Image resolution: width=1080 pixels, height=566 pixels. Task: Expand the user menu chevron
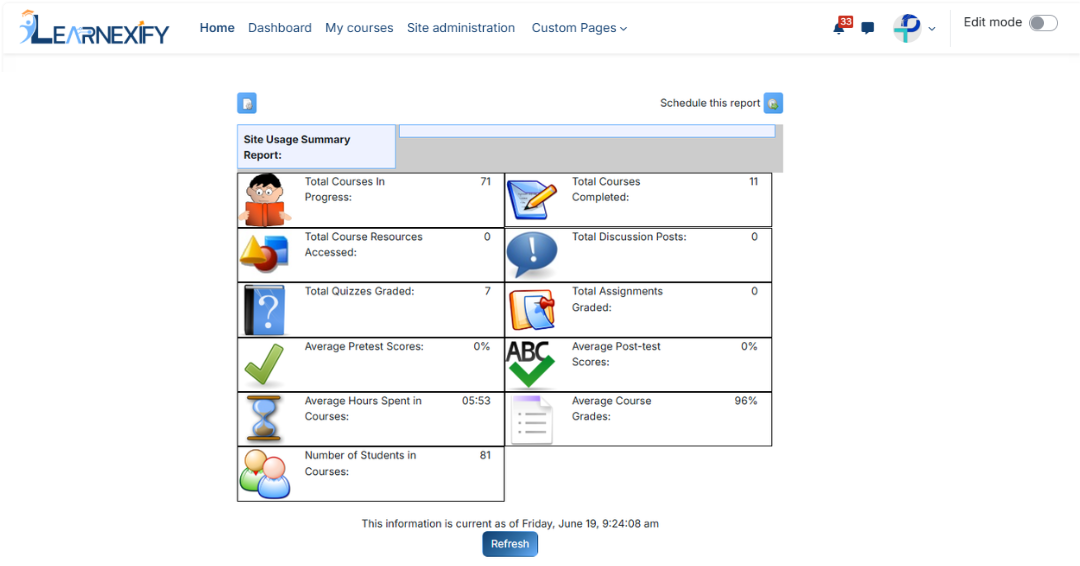pyautogui.click(x=932, y=29)
